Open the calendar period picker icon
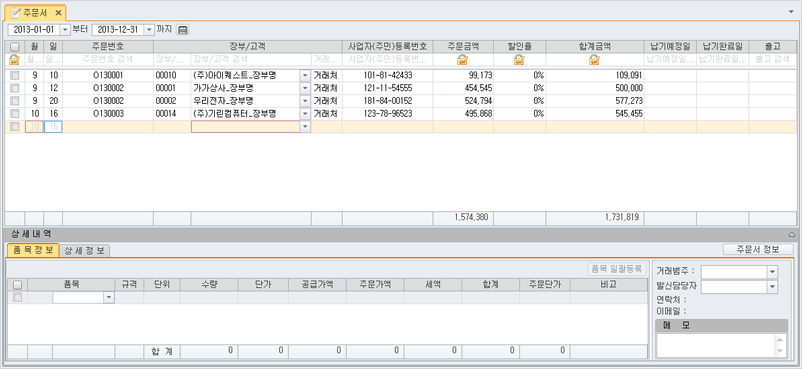Screen dimensions: 802x369 click(x=183, y=30)
